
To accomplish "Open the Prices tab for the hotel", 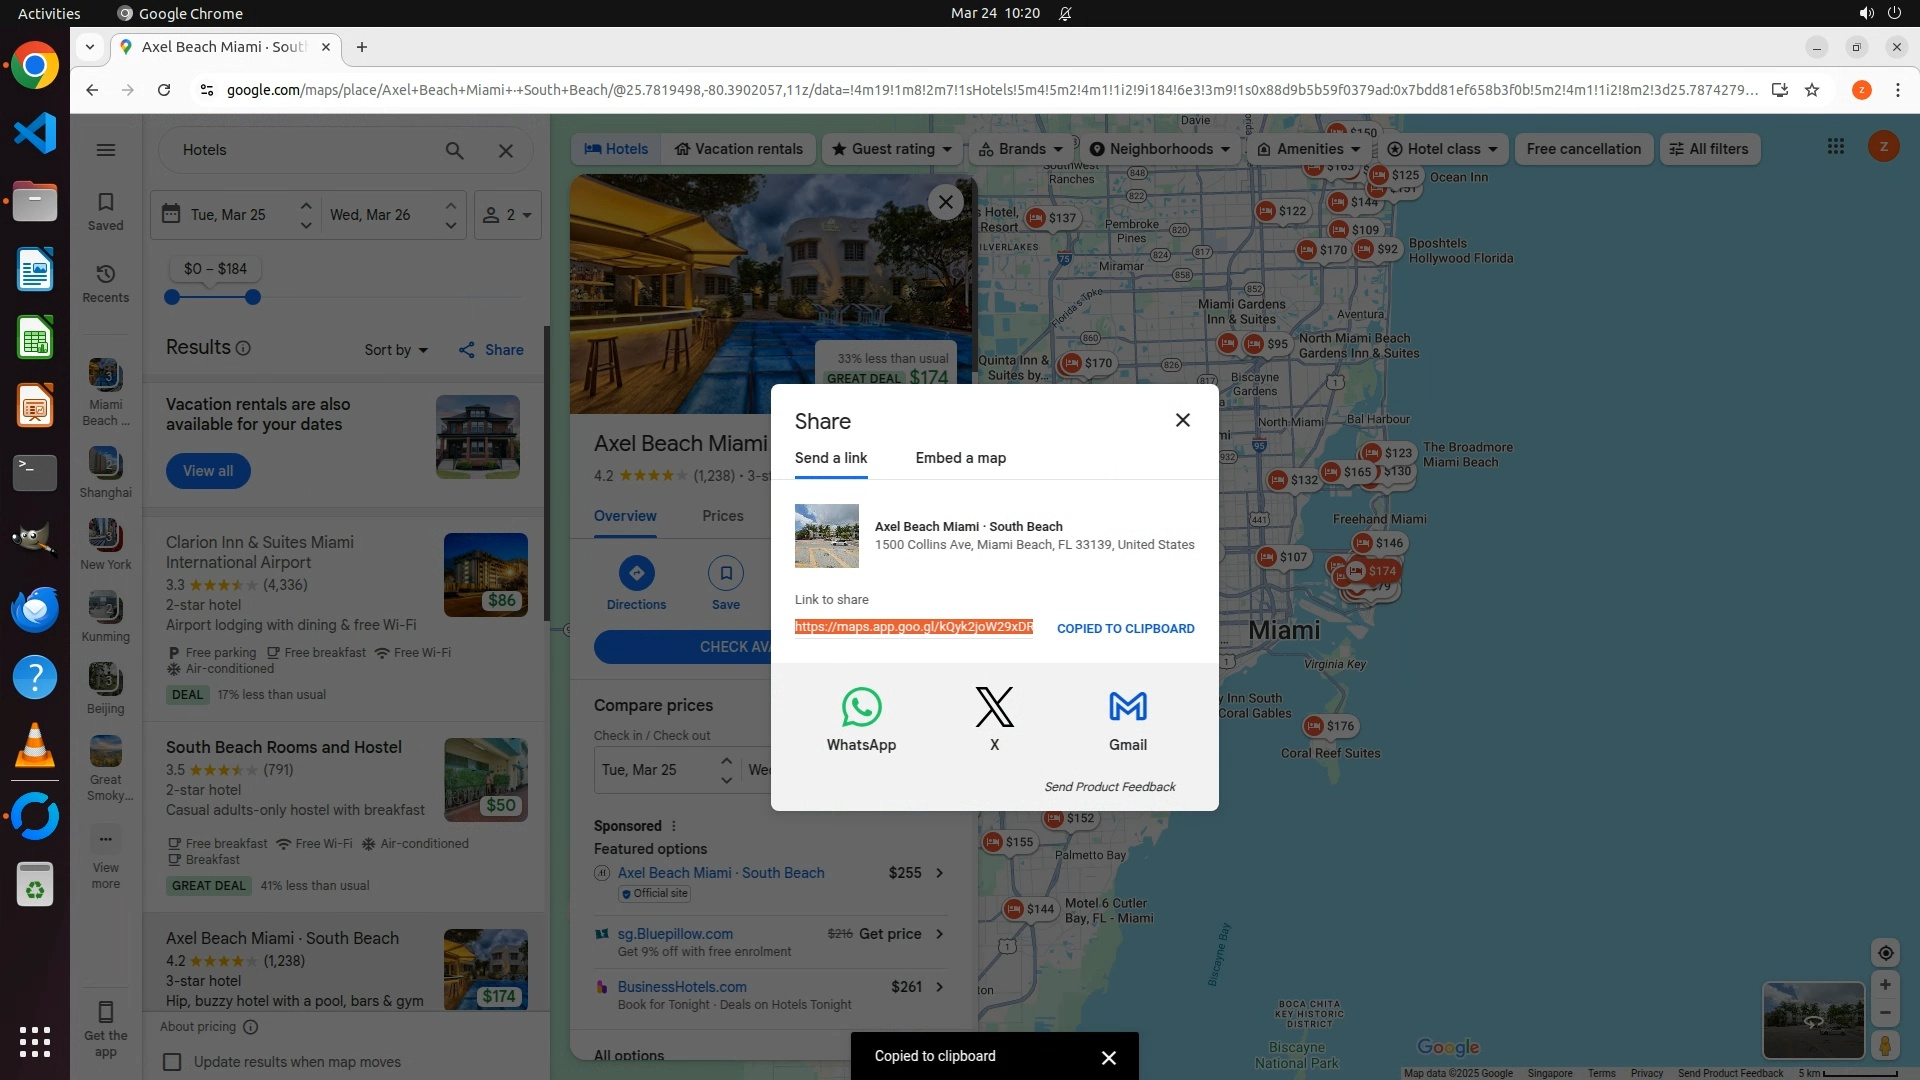I will pyautogui.click(x=722, y=516).
